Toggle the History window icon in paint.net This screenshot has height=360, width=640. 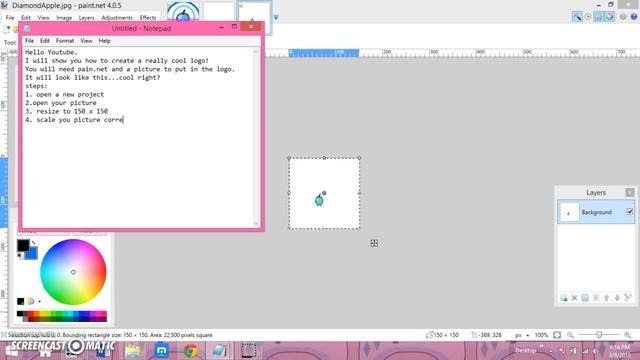[588, 17]
